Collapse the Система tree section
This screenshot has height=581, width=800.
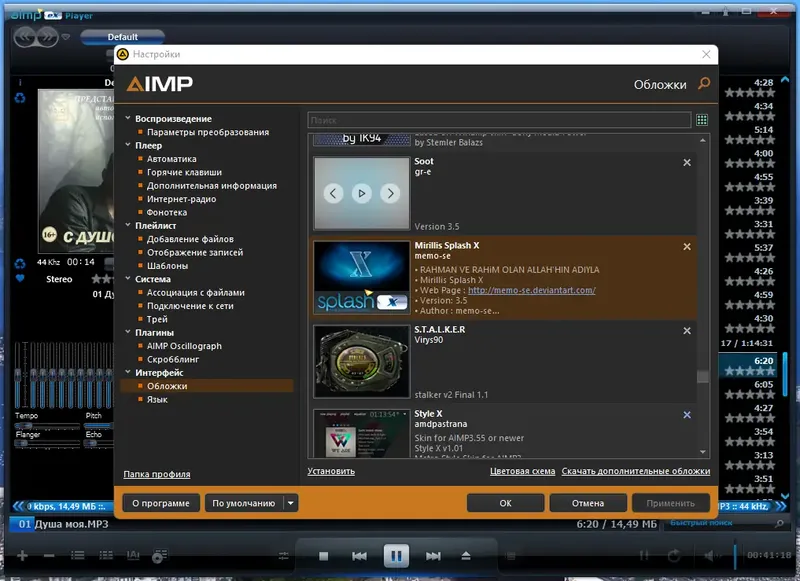[x=128, y=279]
